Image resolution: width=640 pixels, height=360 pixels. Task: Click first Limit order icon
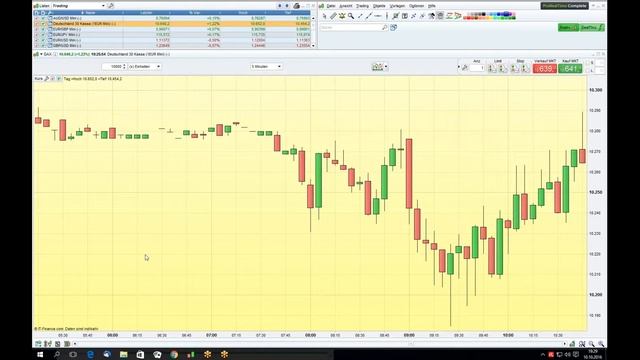[492, 69]
